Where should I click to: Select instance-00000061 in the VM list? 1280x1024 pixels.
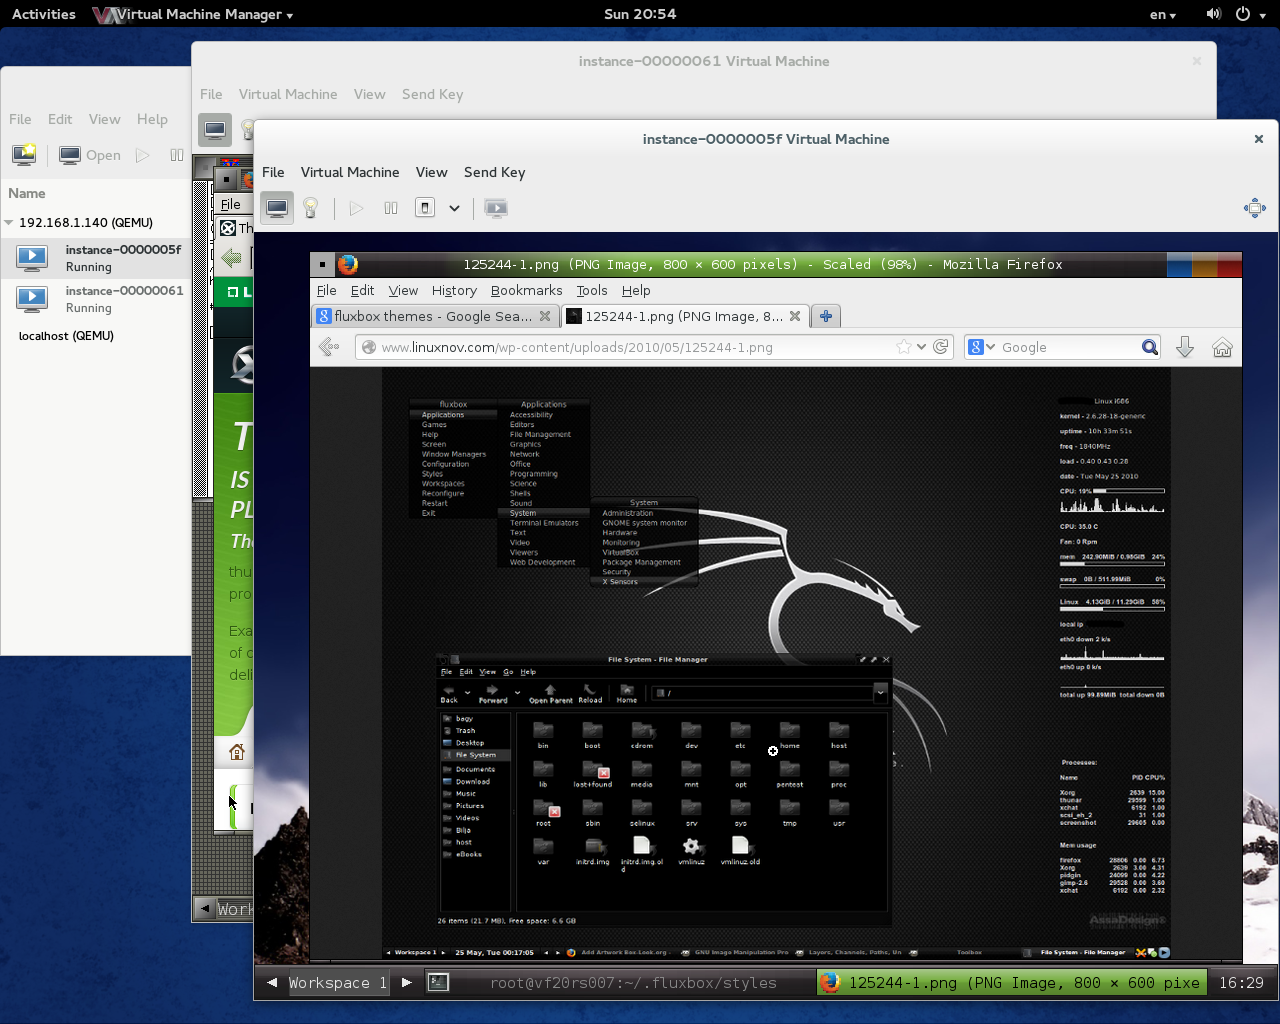(97, 299)
